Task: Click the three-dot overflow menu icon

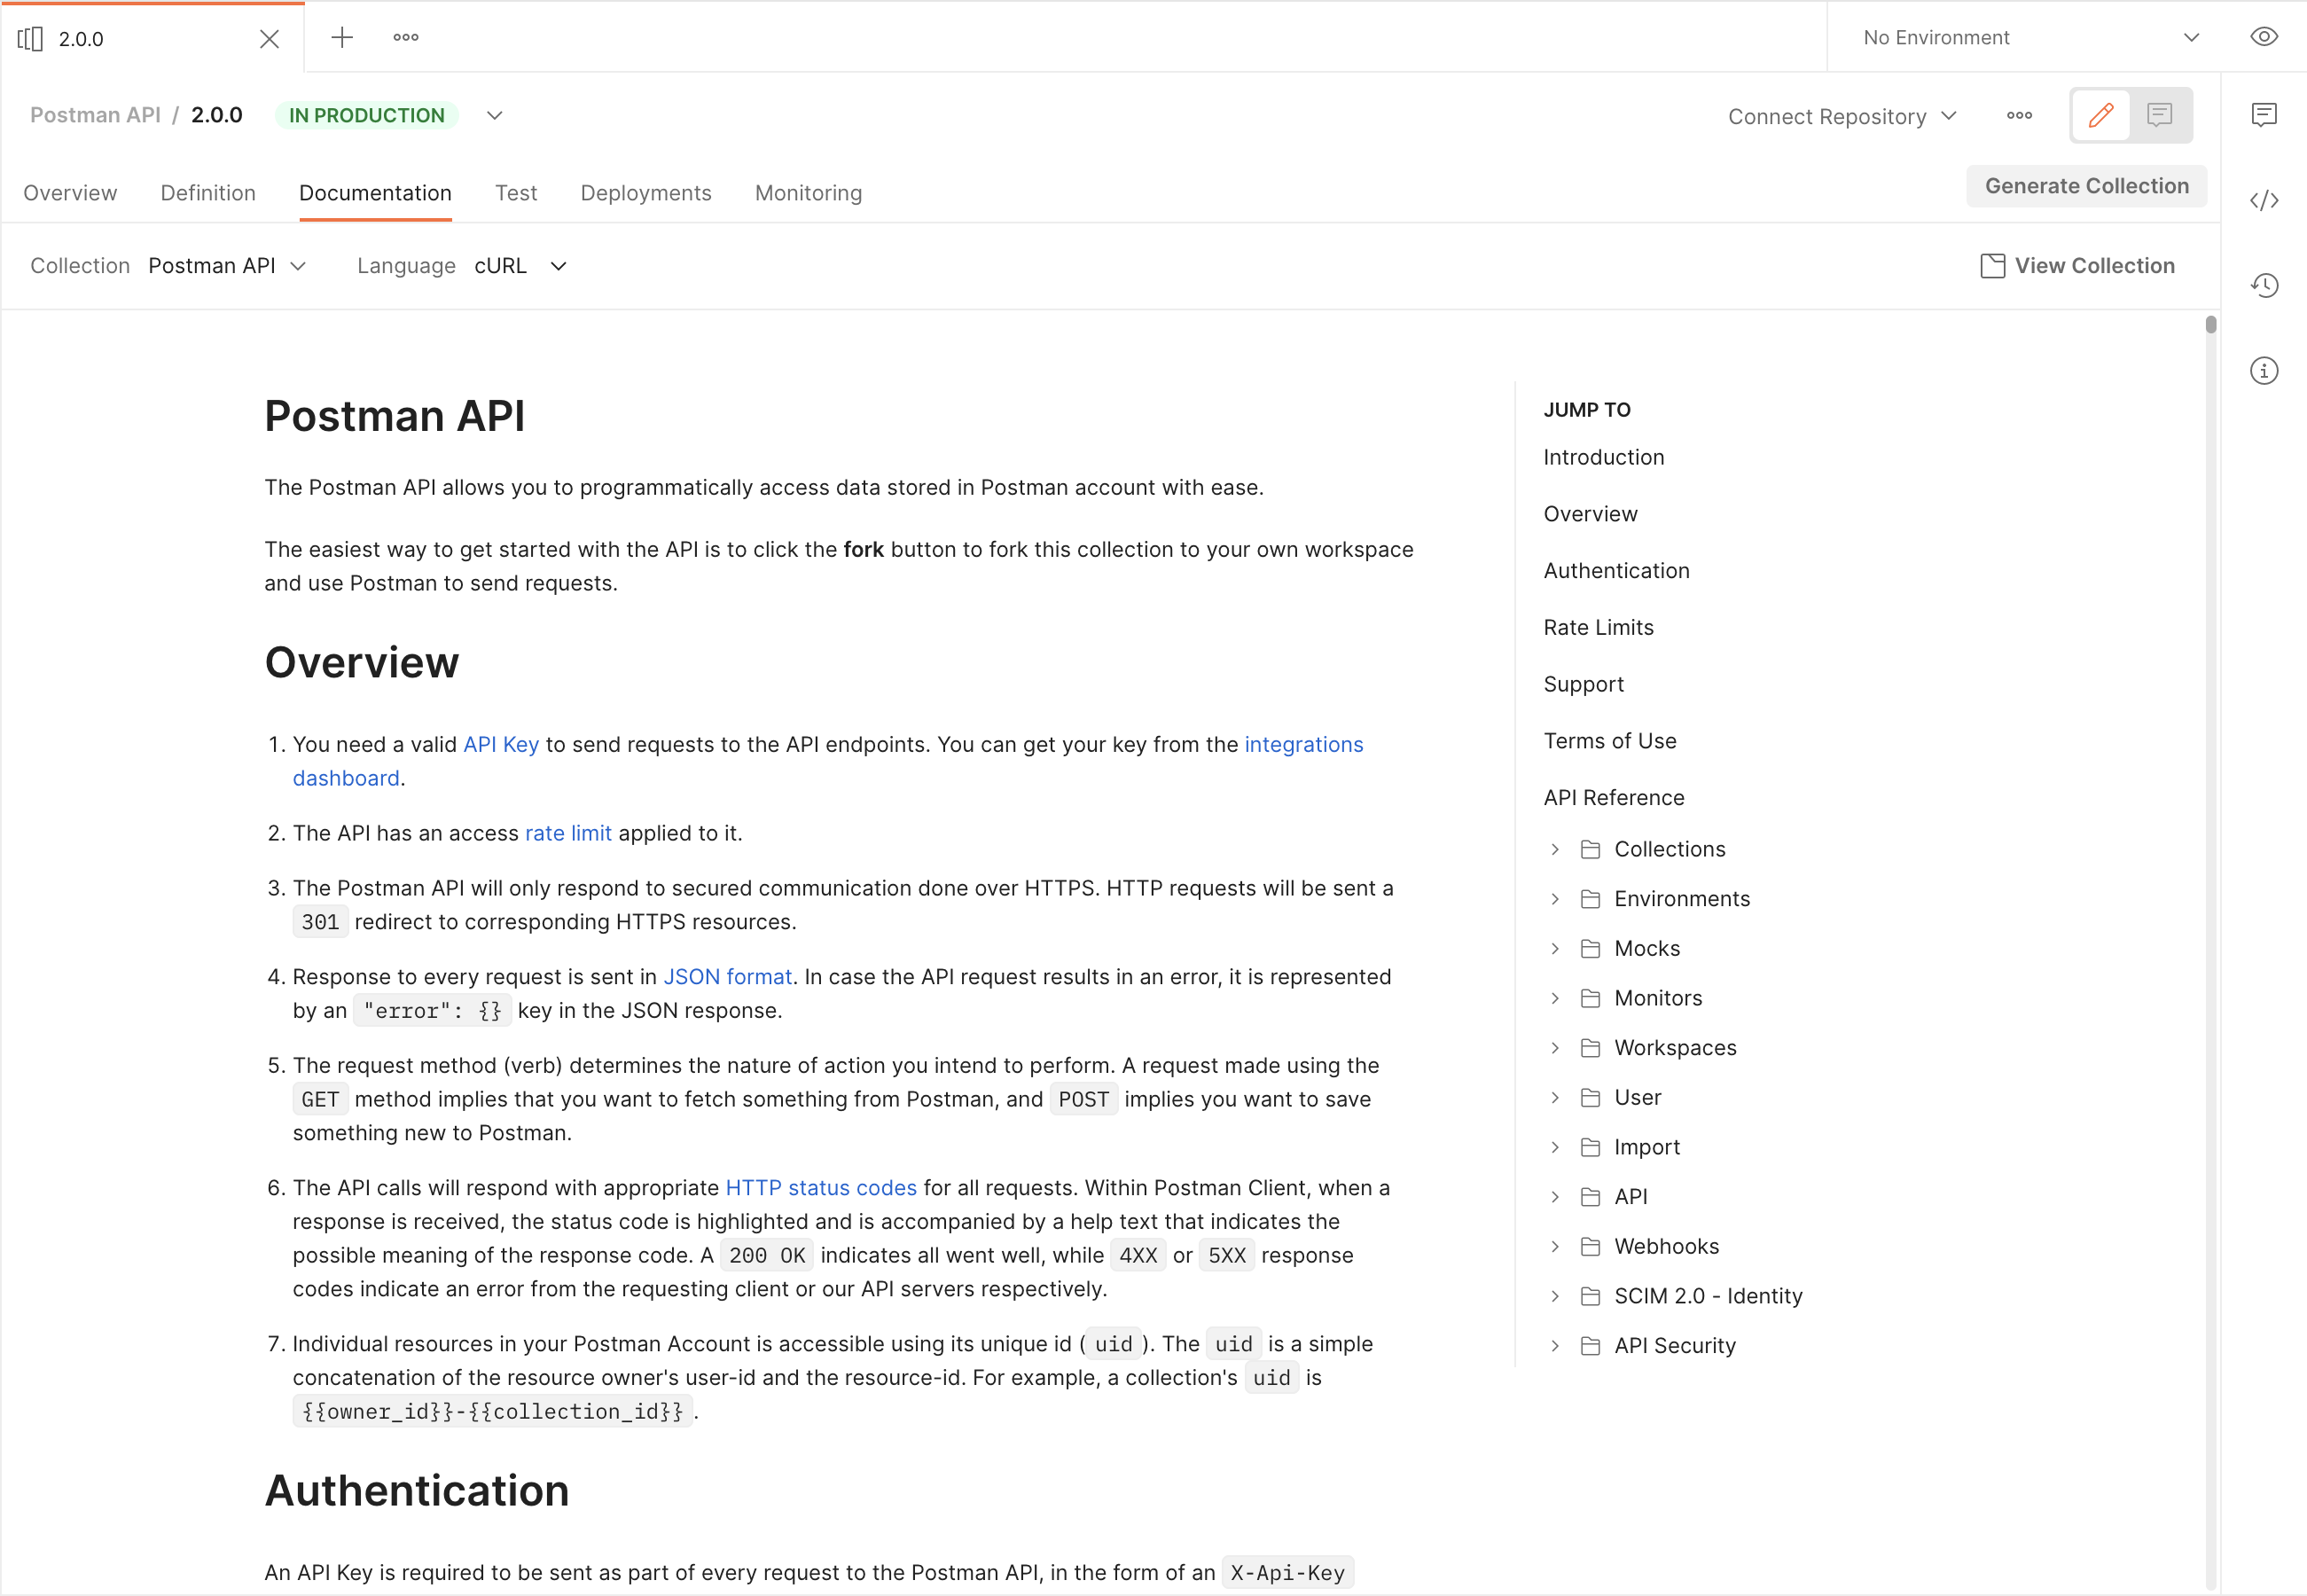Action: click(407, 37)
